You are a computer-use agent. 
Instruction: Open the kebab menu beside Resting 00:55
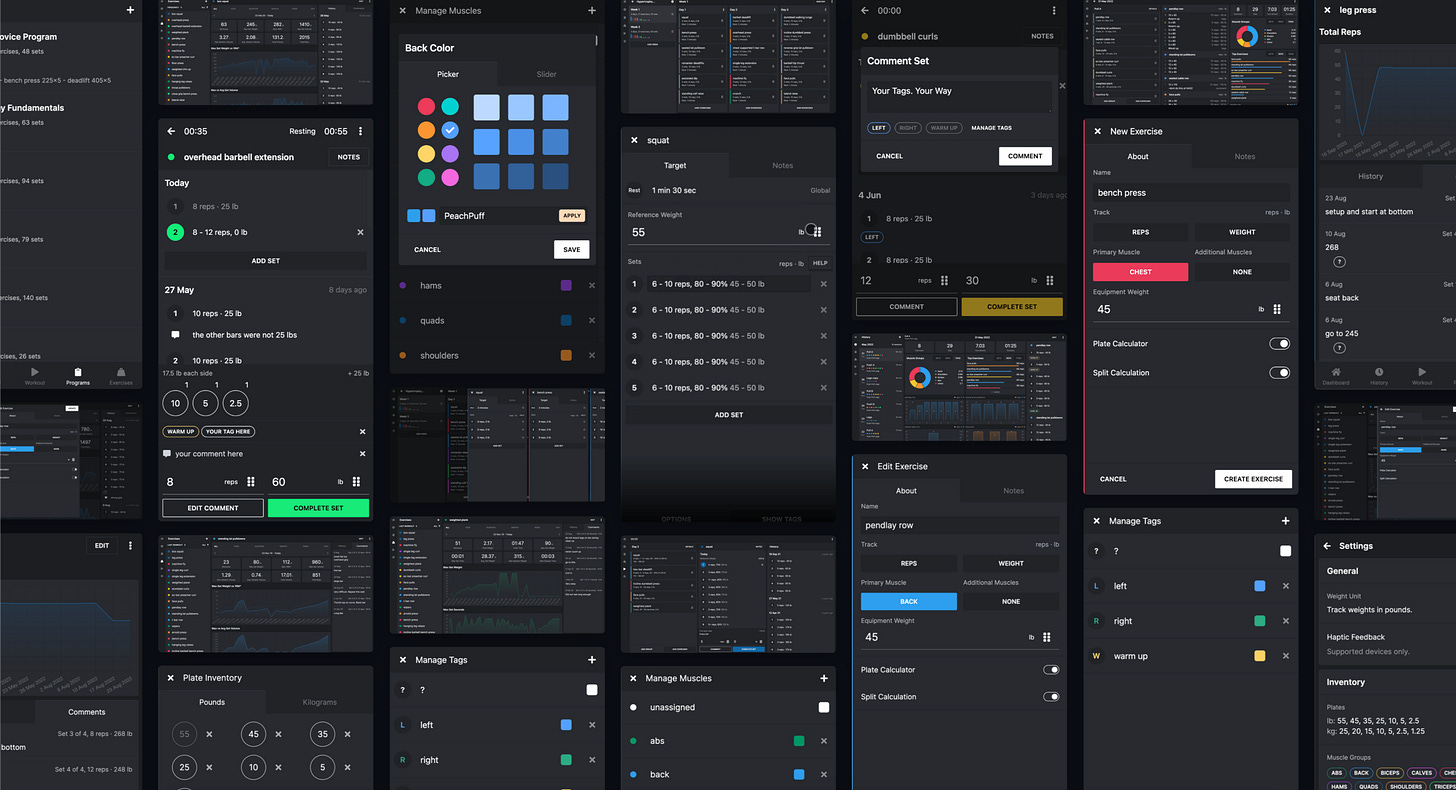pyautogui.click(x=361, y=131)
